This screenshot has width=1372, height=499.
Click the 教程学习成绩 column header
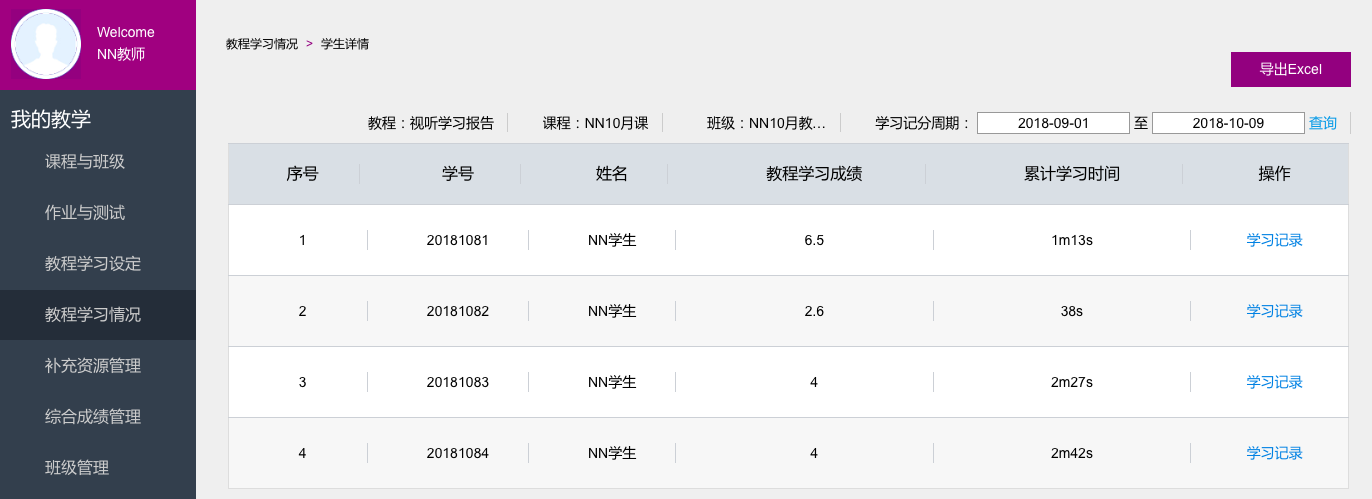coord(814,174)
